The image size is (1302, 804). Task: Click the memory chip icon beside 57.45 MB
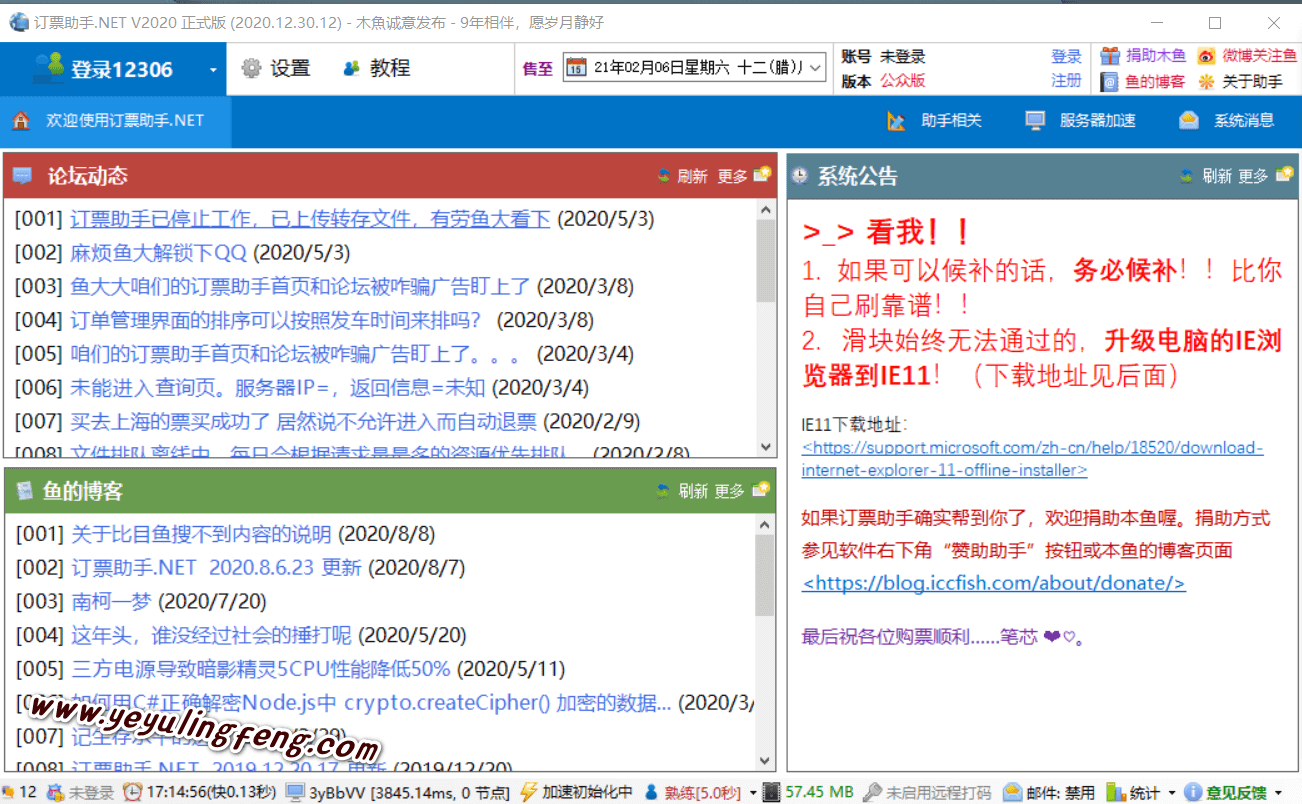[x=771, y=792]
